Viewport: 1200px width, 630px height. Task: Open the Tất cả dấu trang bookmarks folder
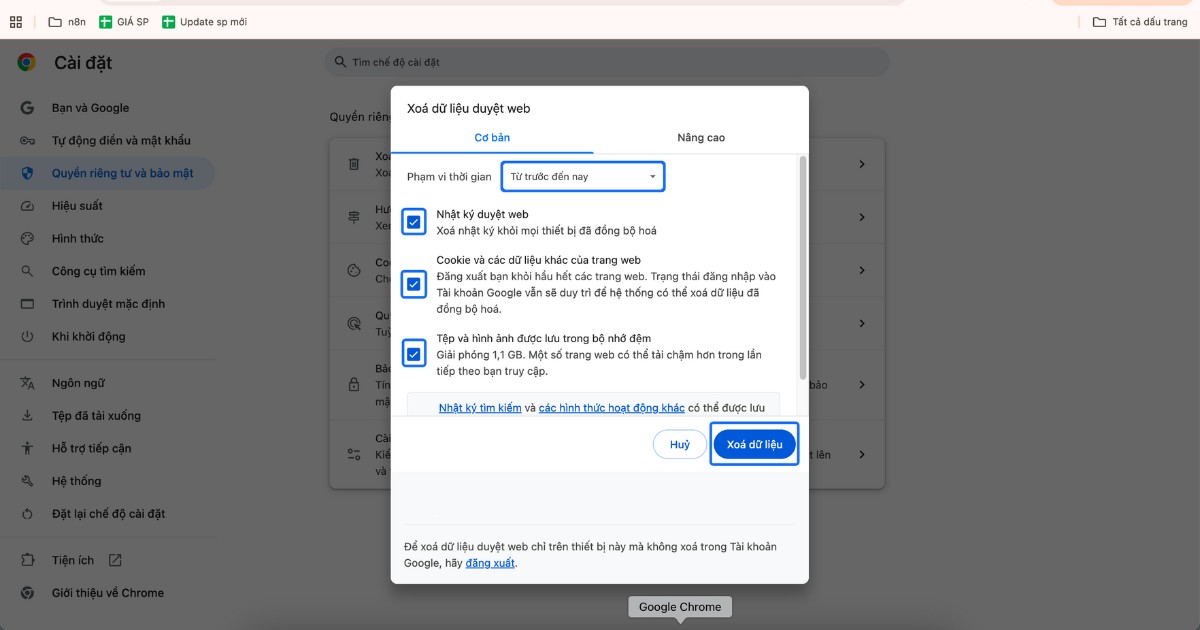[1140, 22]
